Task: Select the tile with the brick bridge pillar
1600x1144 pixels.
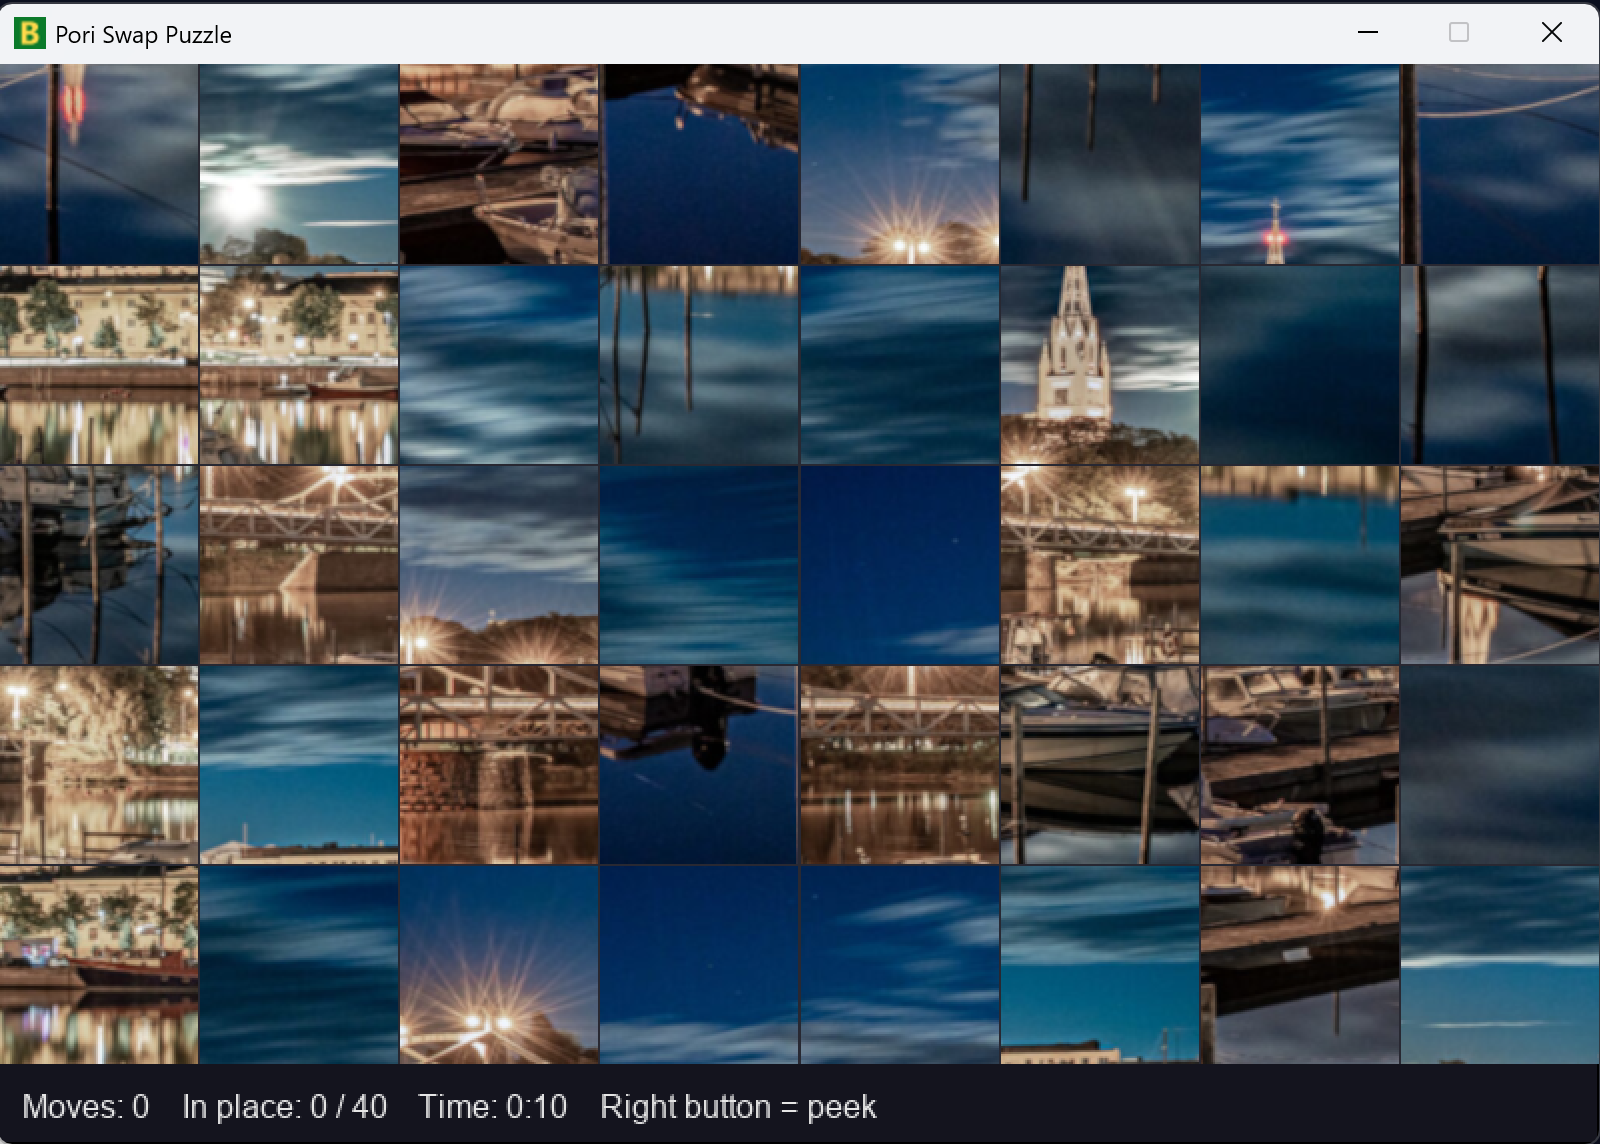Action: (x=499, y=765)
